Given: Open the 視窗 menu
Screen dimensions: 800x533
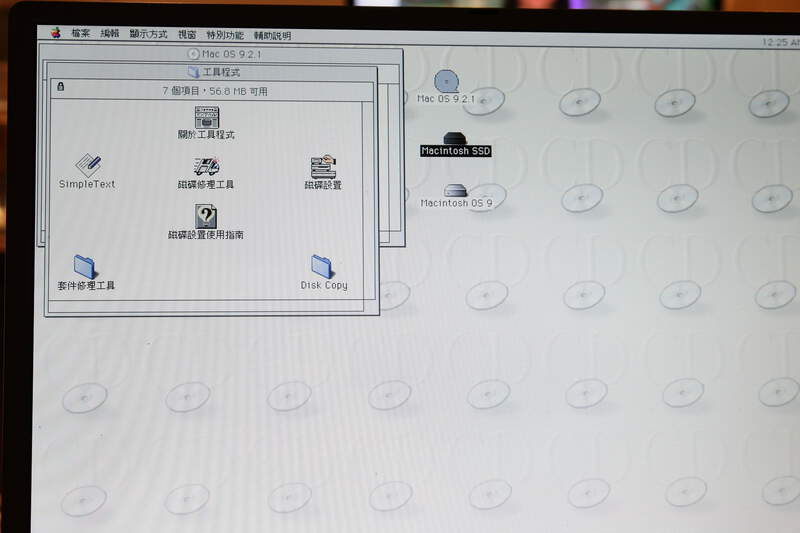Looking at the screenshot, I should coord(187,35).
